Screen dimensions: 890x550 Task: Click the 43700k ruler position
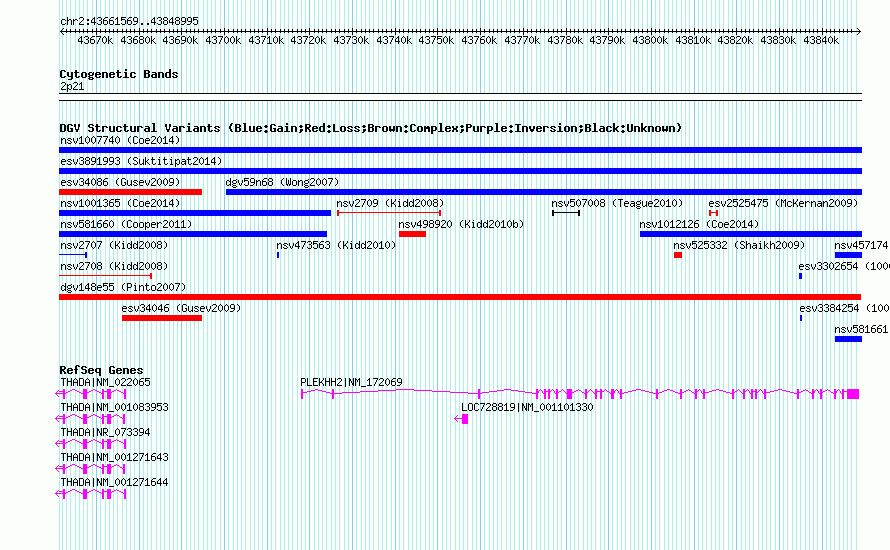pos(223,40)
